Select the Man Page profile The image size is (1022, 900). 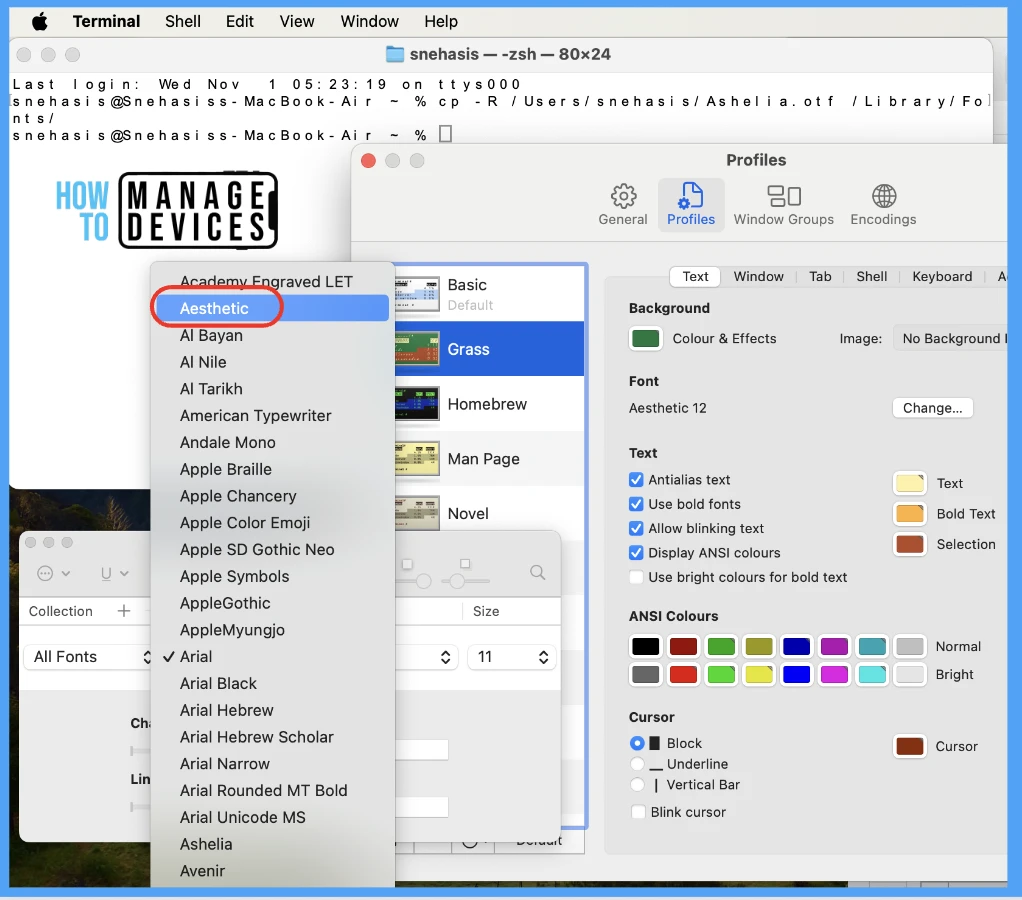[489, 459]
